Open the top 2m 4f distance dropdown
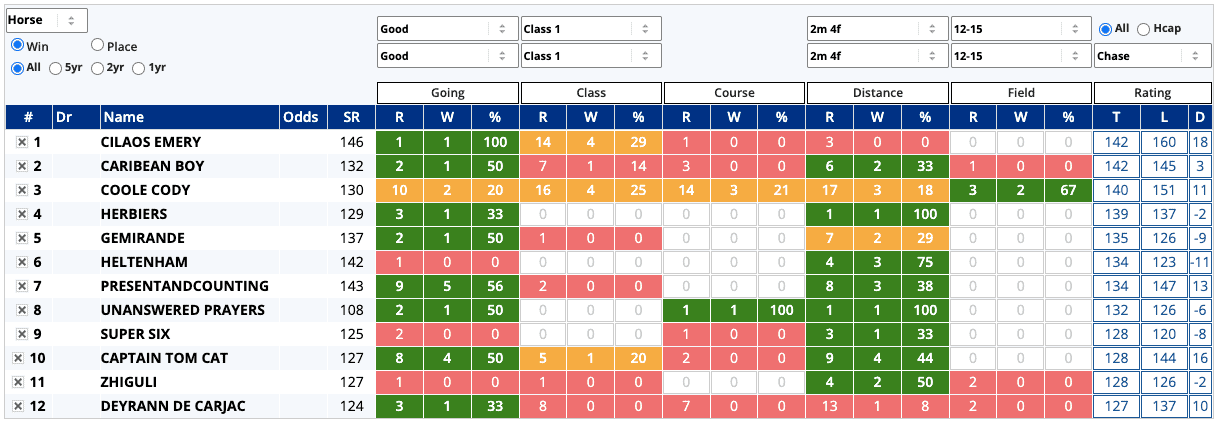Image resolution: width=1218 pixels, height=423 pixels. point(876,29)
